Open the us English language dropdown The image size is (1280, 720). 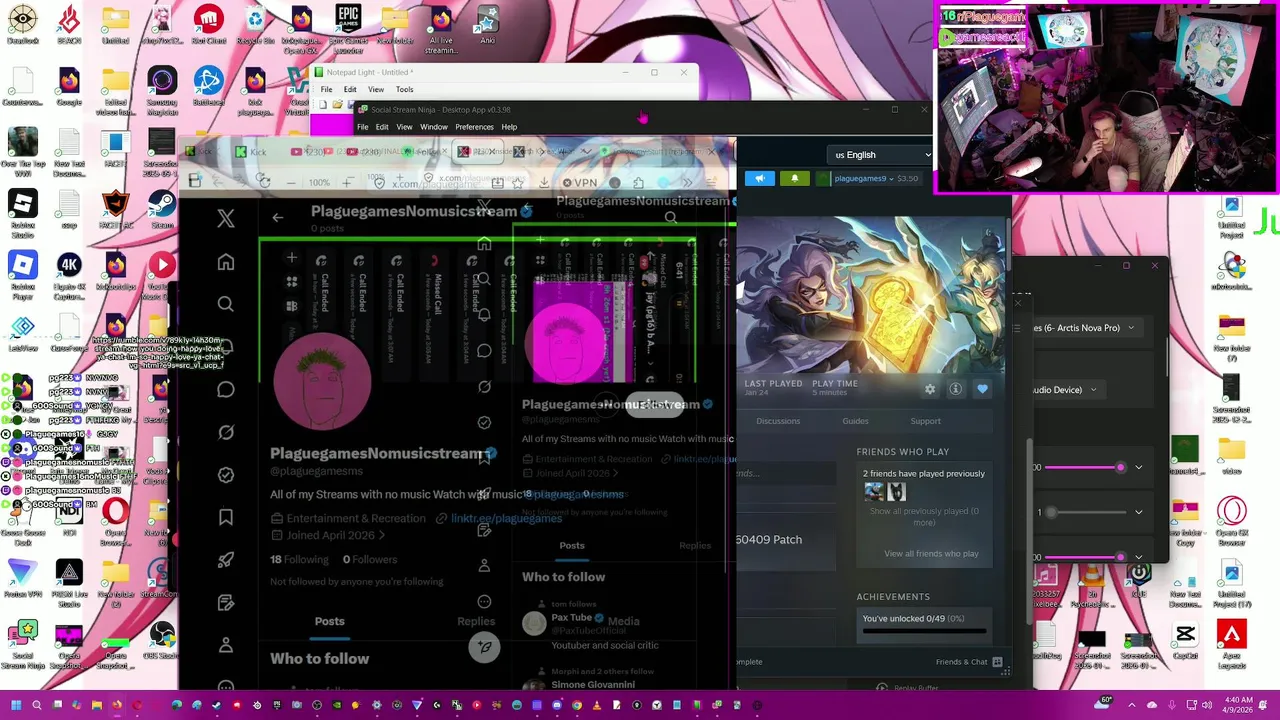[x=883, y=155]
